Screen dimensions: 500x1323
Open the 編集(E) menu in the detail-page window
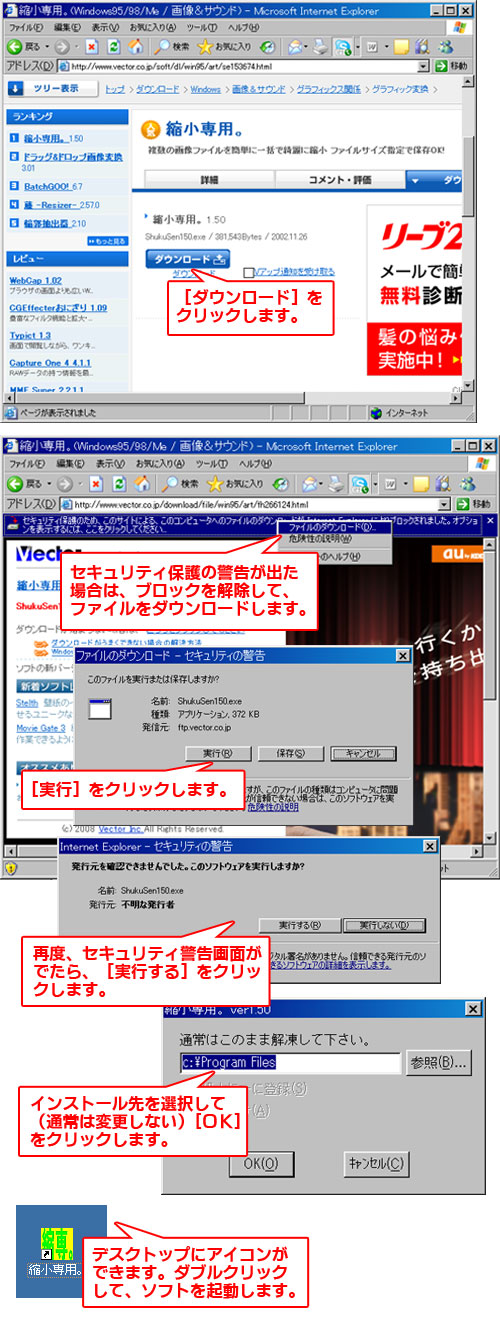pos(68,26)
